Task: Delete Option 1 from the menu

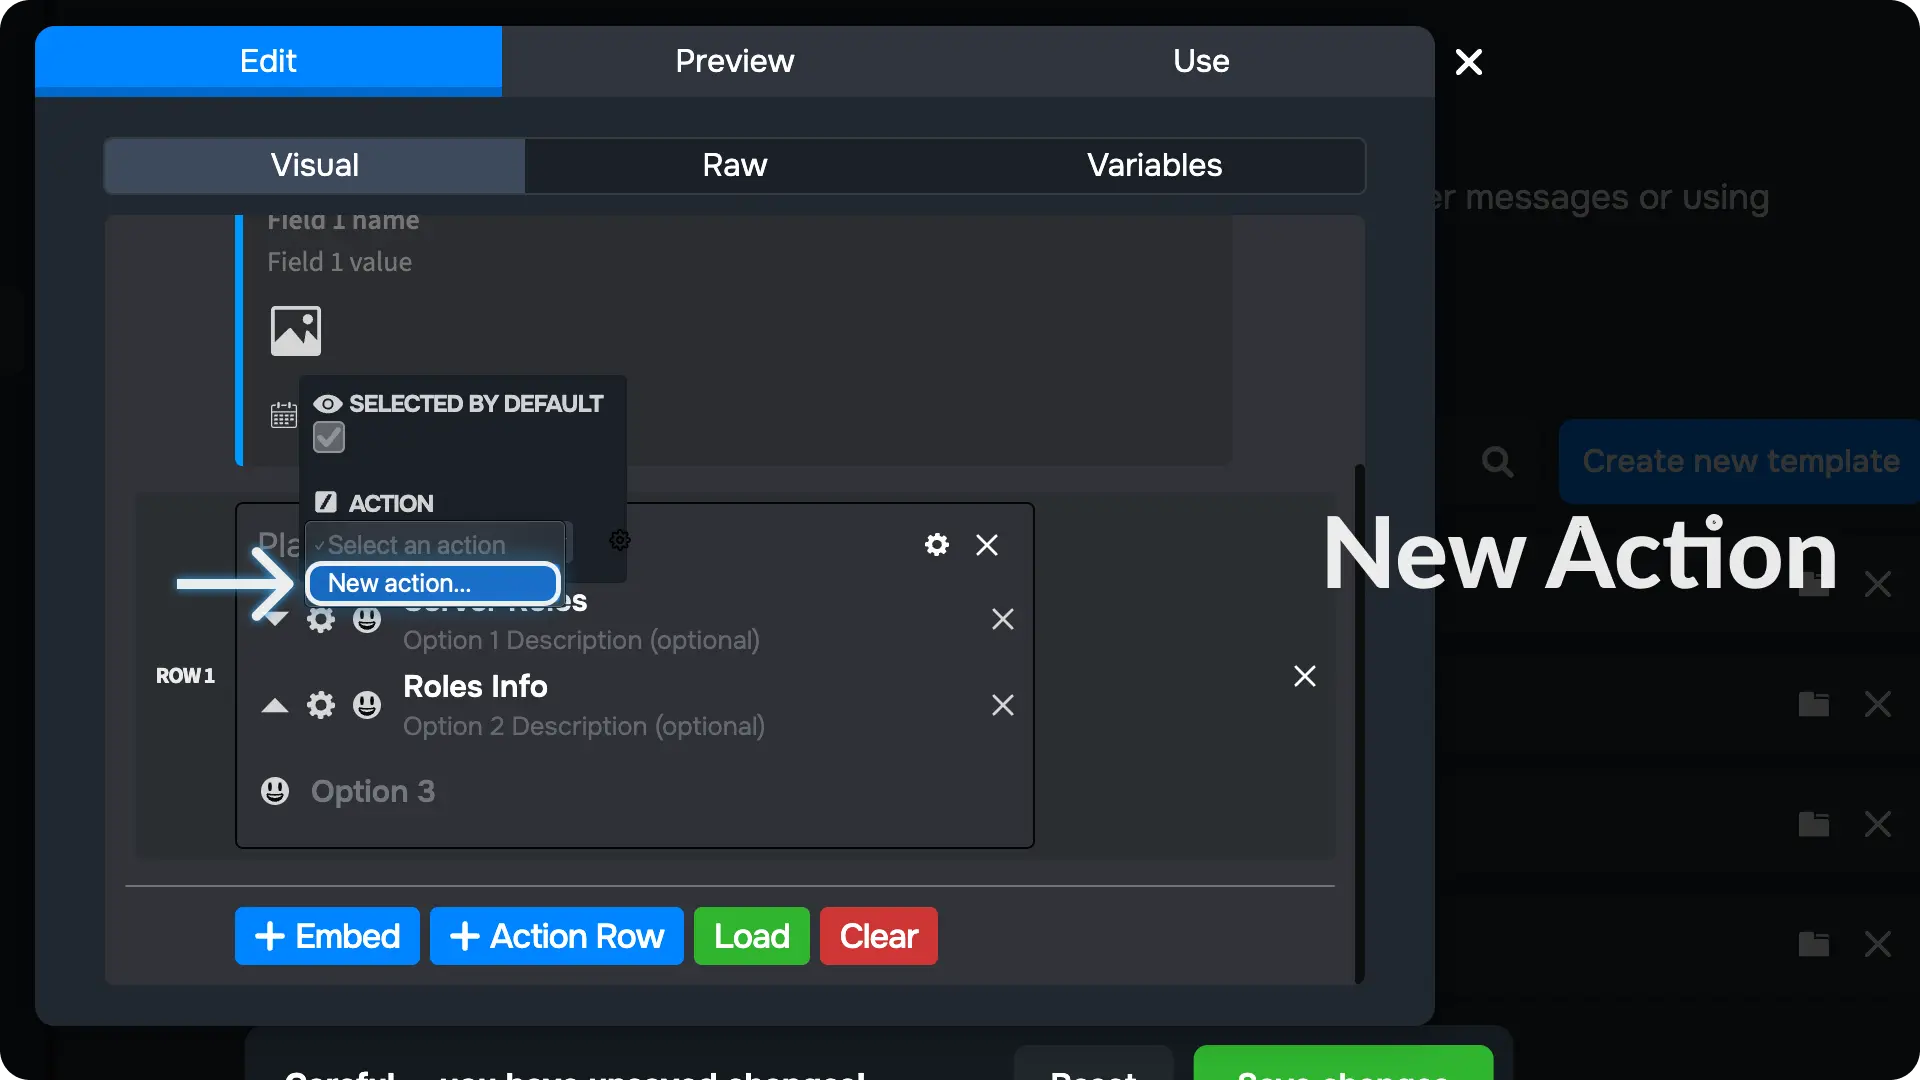Action: pos(1003,619)
